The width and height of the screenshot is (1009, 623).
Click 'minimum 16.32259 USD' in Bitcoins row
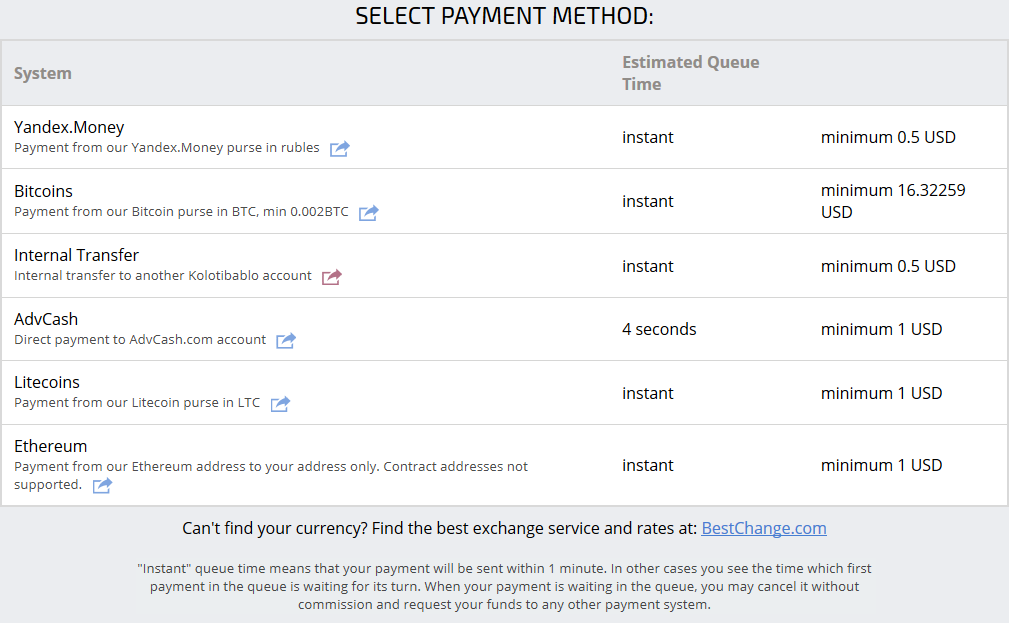tap(893, 201)
